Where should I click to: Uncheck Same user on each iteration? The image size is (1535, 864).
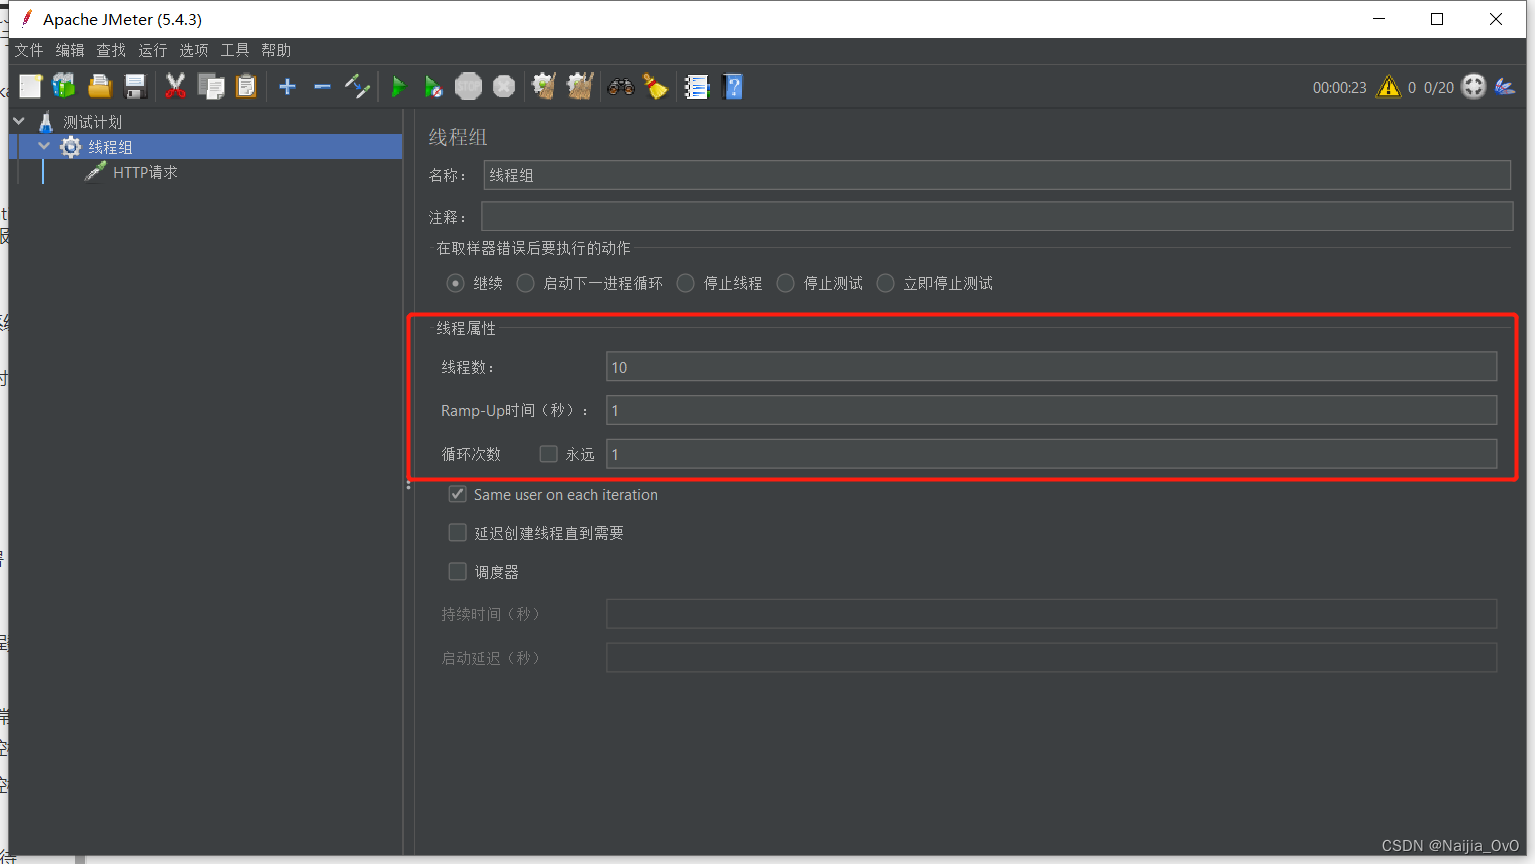tap(457, 494)
